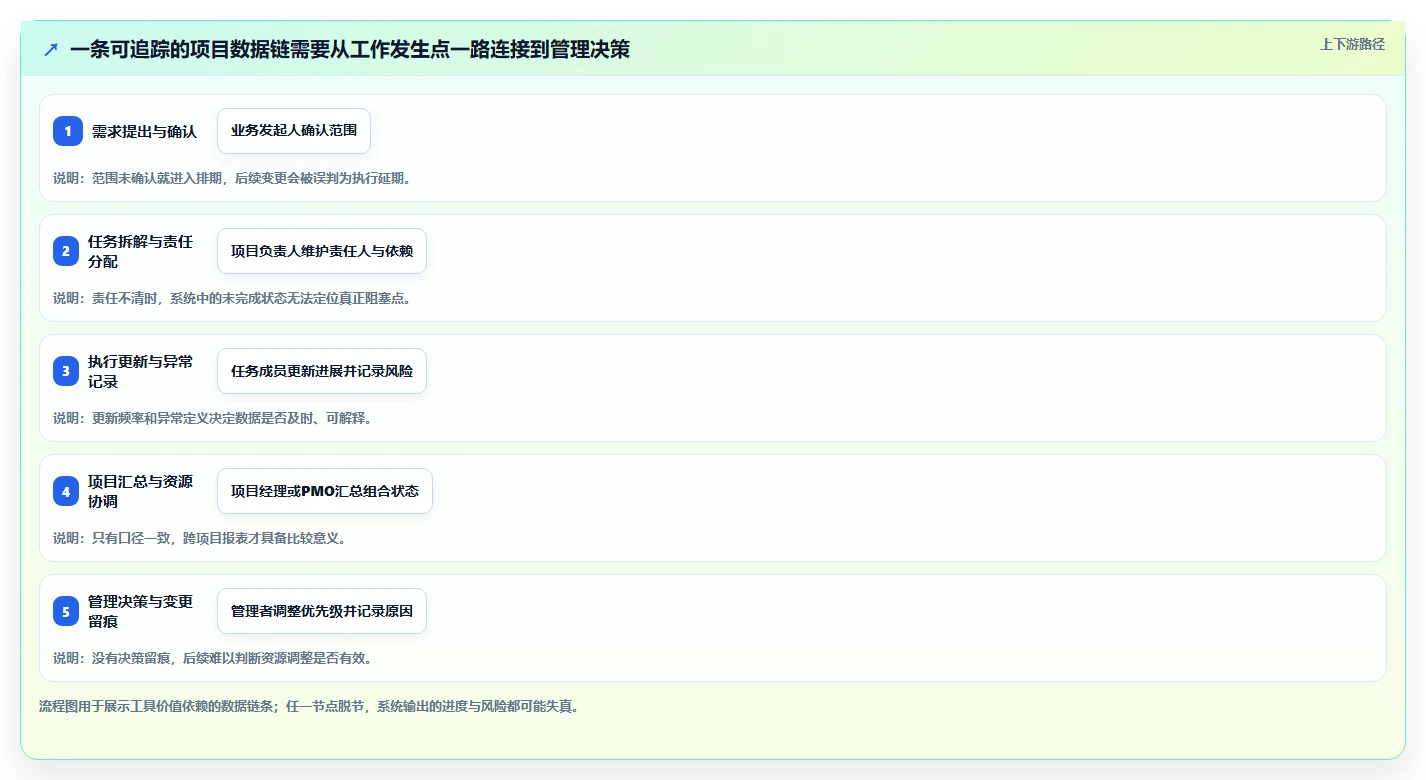Click the step 5 number badge
Image resolution: width=1426 pixels, height=780 pixels.
67,611
